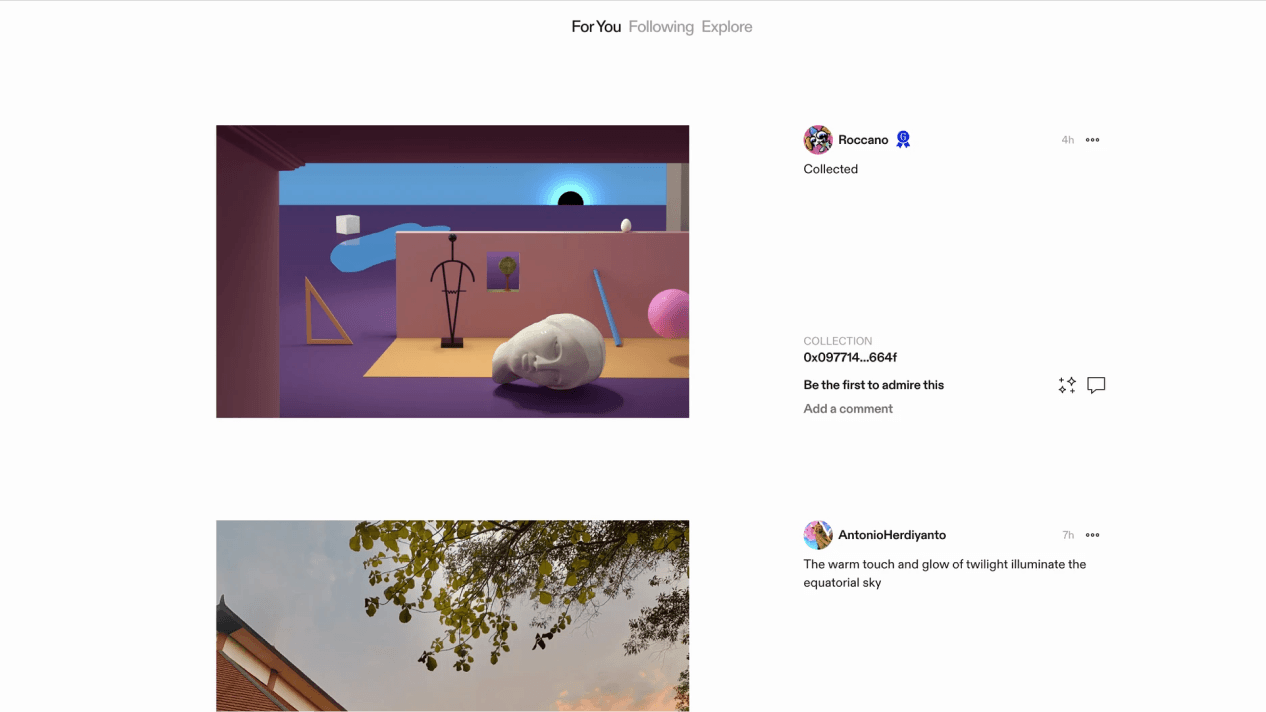Click the Roccano username
Screen dimensions: 1266x712
pyautogui.click(x=863, y=140)
